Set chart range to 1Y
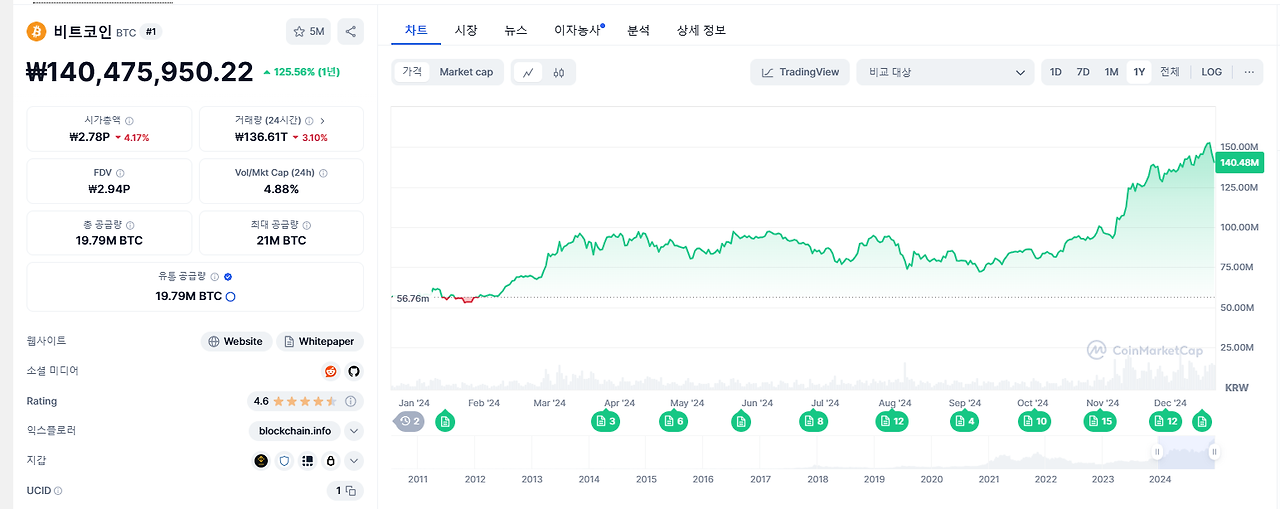The height and width of the screenshot is (509, 1280). pos(1139,72)
